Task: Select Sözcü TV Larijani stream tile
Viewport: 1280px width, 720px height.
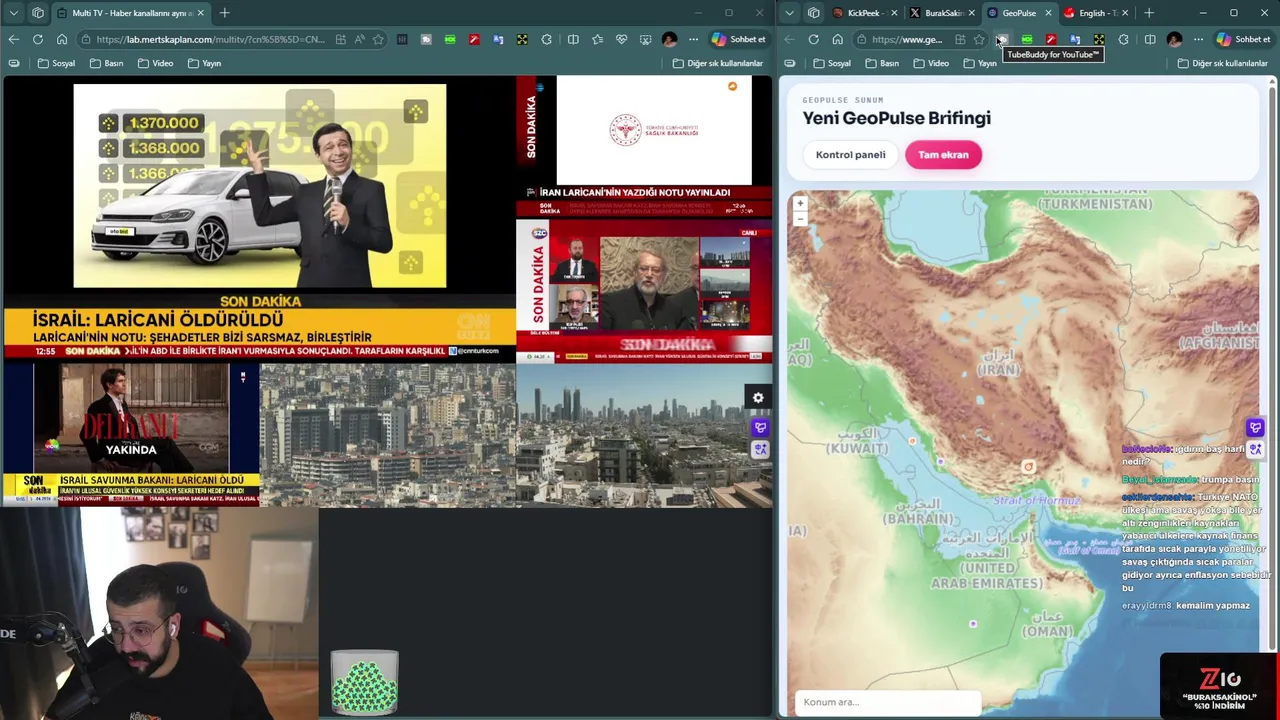Action: [x=644, y=292]
